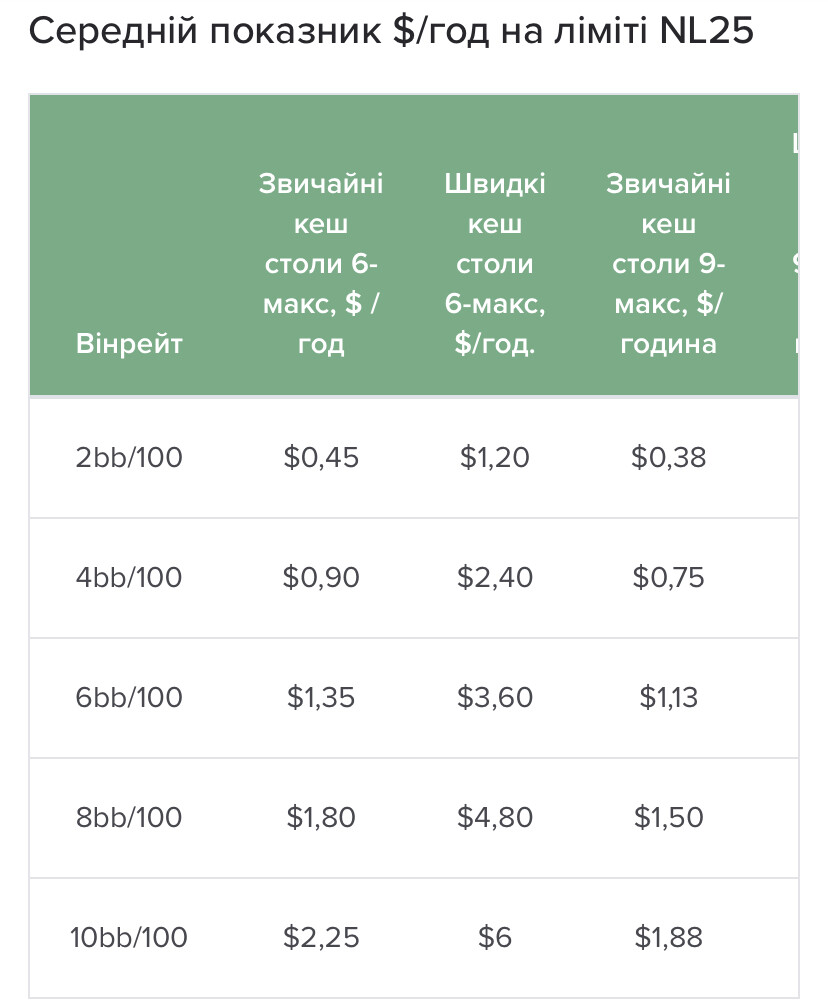The height and width of the screenshot is (1006, 828).
Task: Click the $6 value in last row
Action: [x=494, y=937]
